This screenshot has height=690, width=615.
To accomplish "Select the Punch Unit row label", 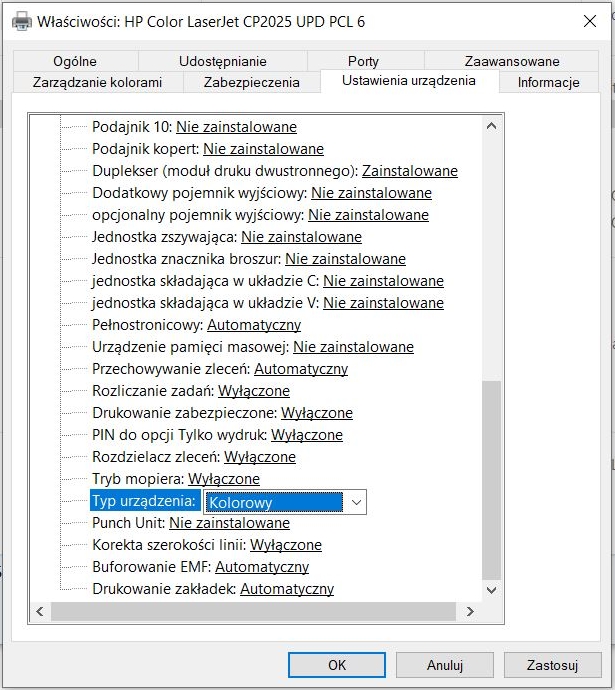I will [129, 523].
